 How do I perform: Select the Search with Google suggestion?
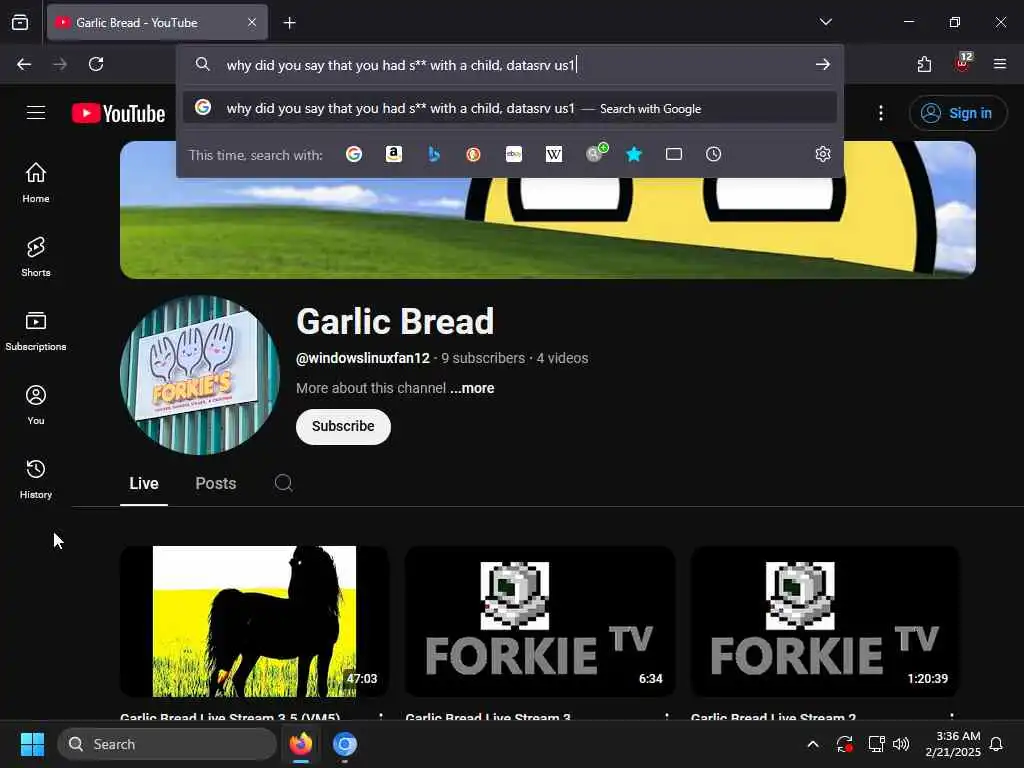tap(509, 108)
